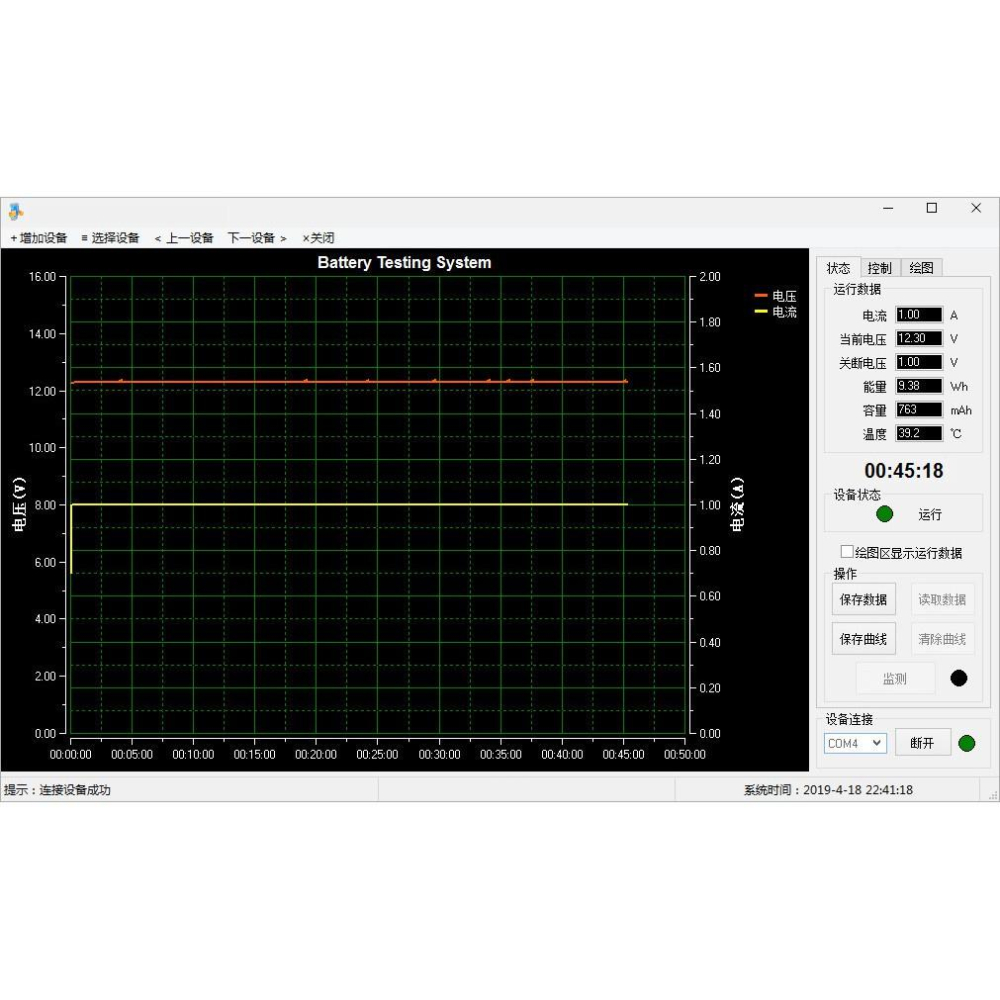Switch to the 绘图 tab
This screenshot has width=1000, height=1000.
tap(921, 267)
